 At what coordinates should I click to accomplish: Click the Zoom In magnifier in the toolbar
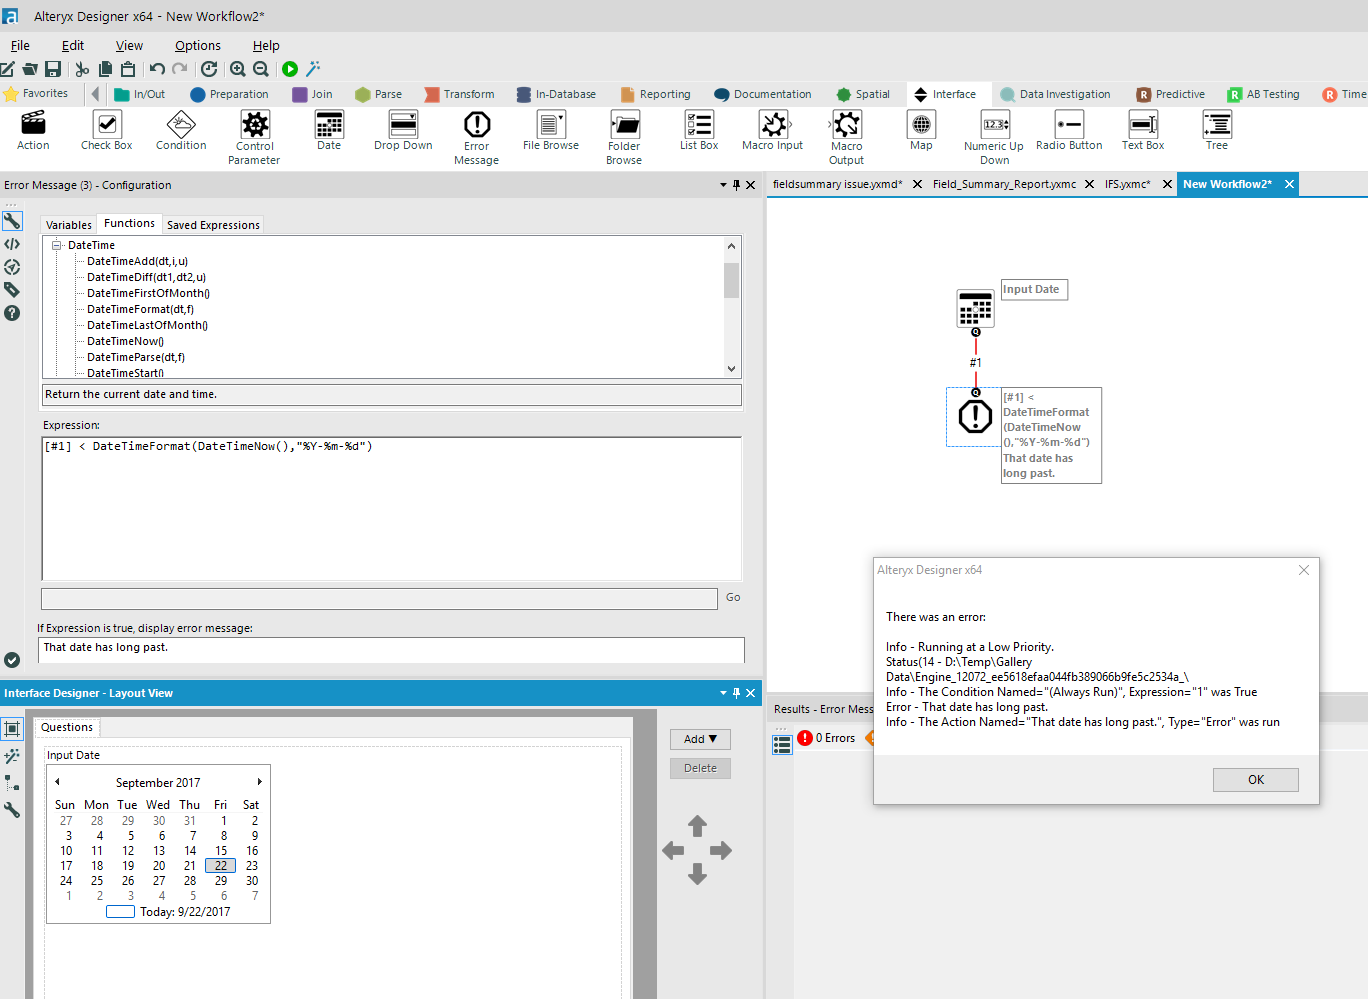point(238,69)
